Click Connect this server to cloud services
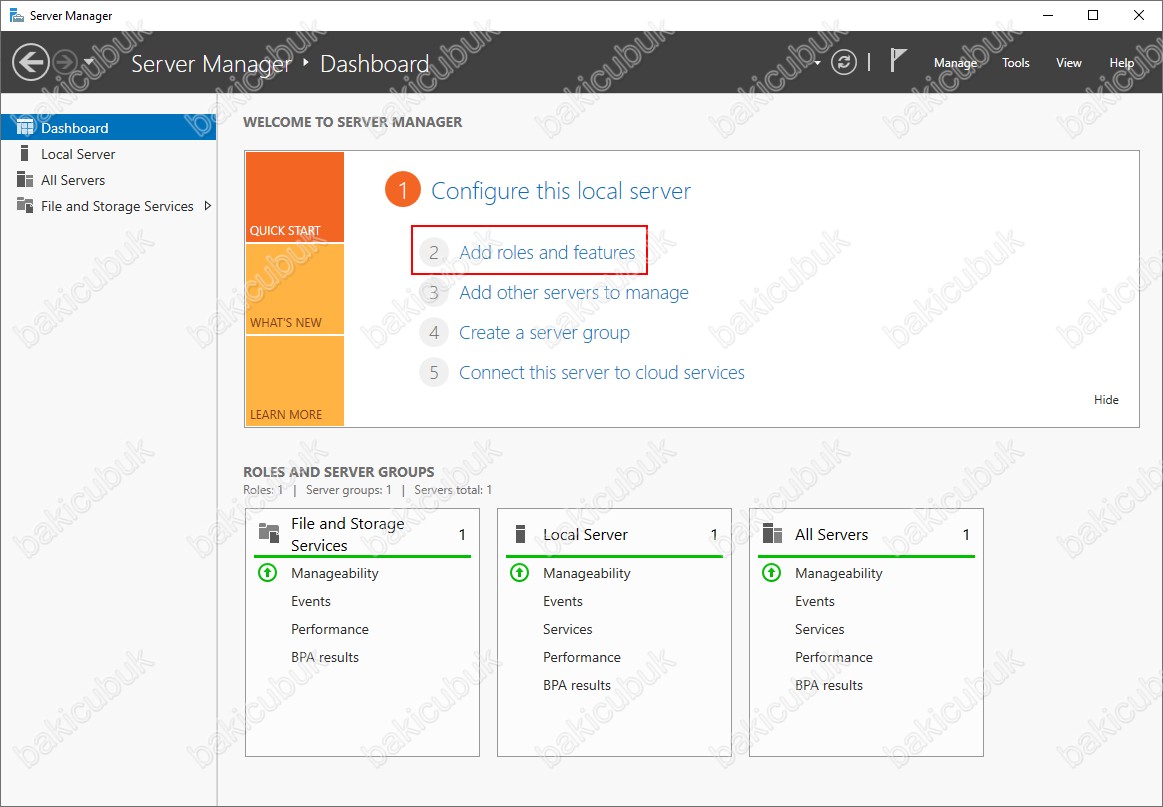1163x807 pixels. click(x=602, y=372)
